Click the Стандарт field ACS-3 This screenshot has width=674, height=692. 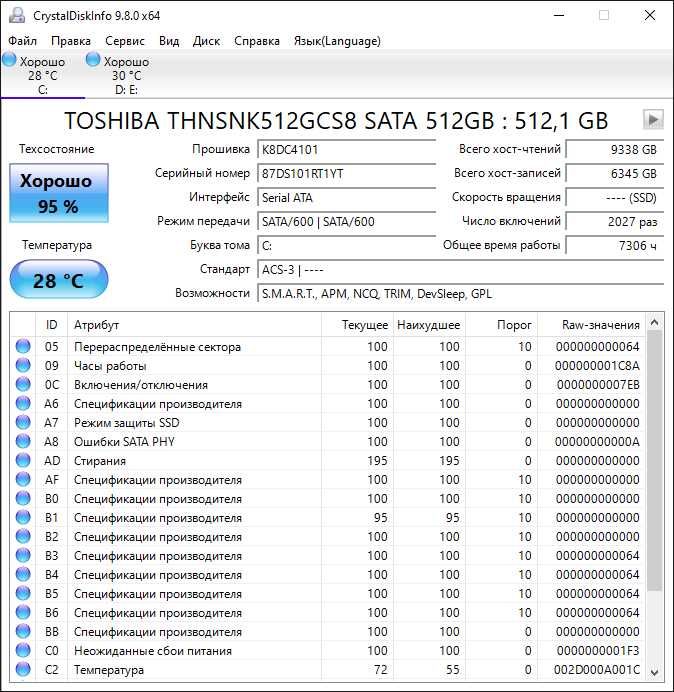point(460,269)
